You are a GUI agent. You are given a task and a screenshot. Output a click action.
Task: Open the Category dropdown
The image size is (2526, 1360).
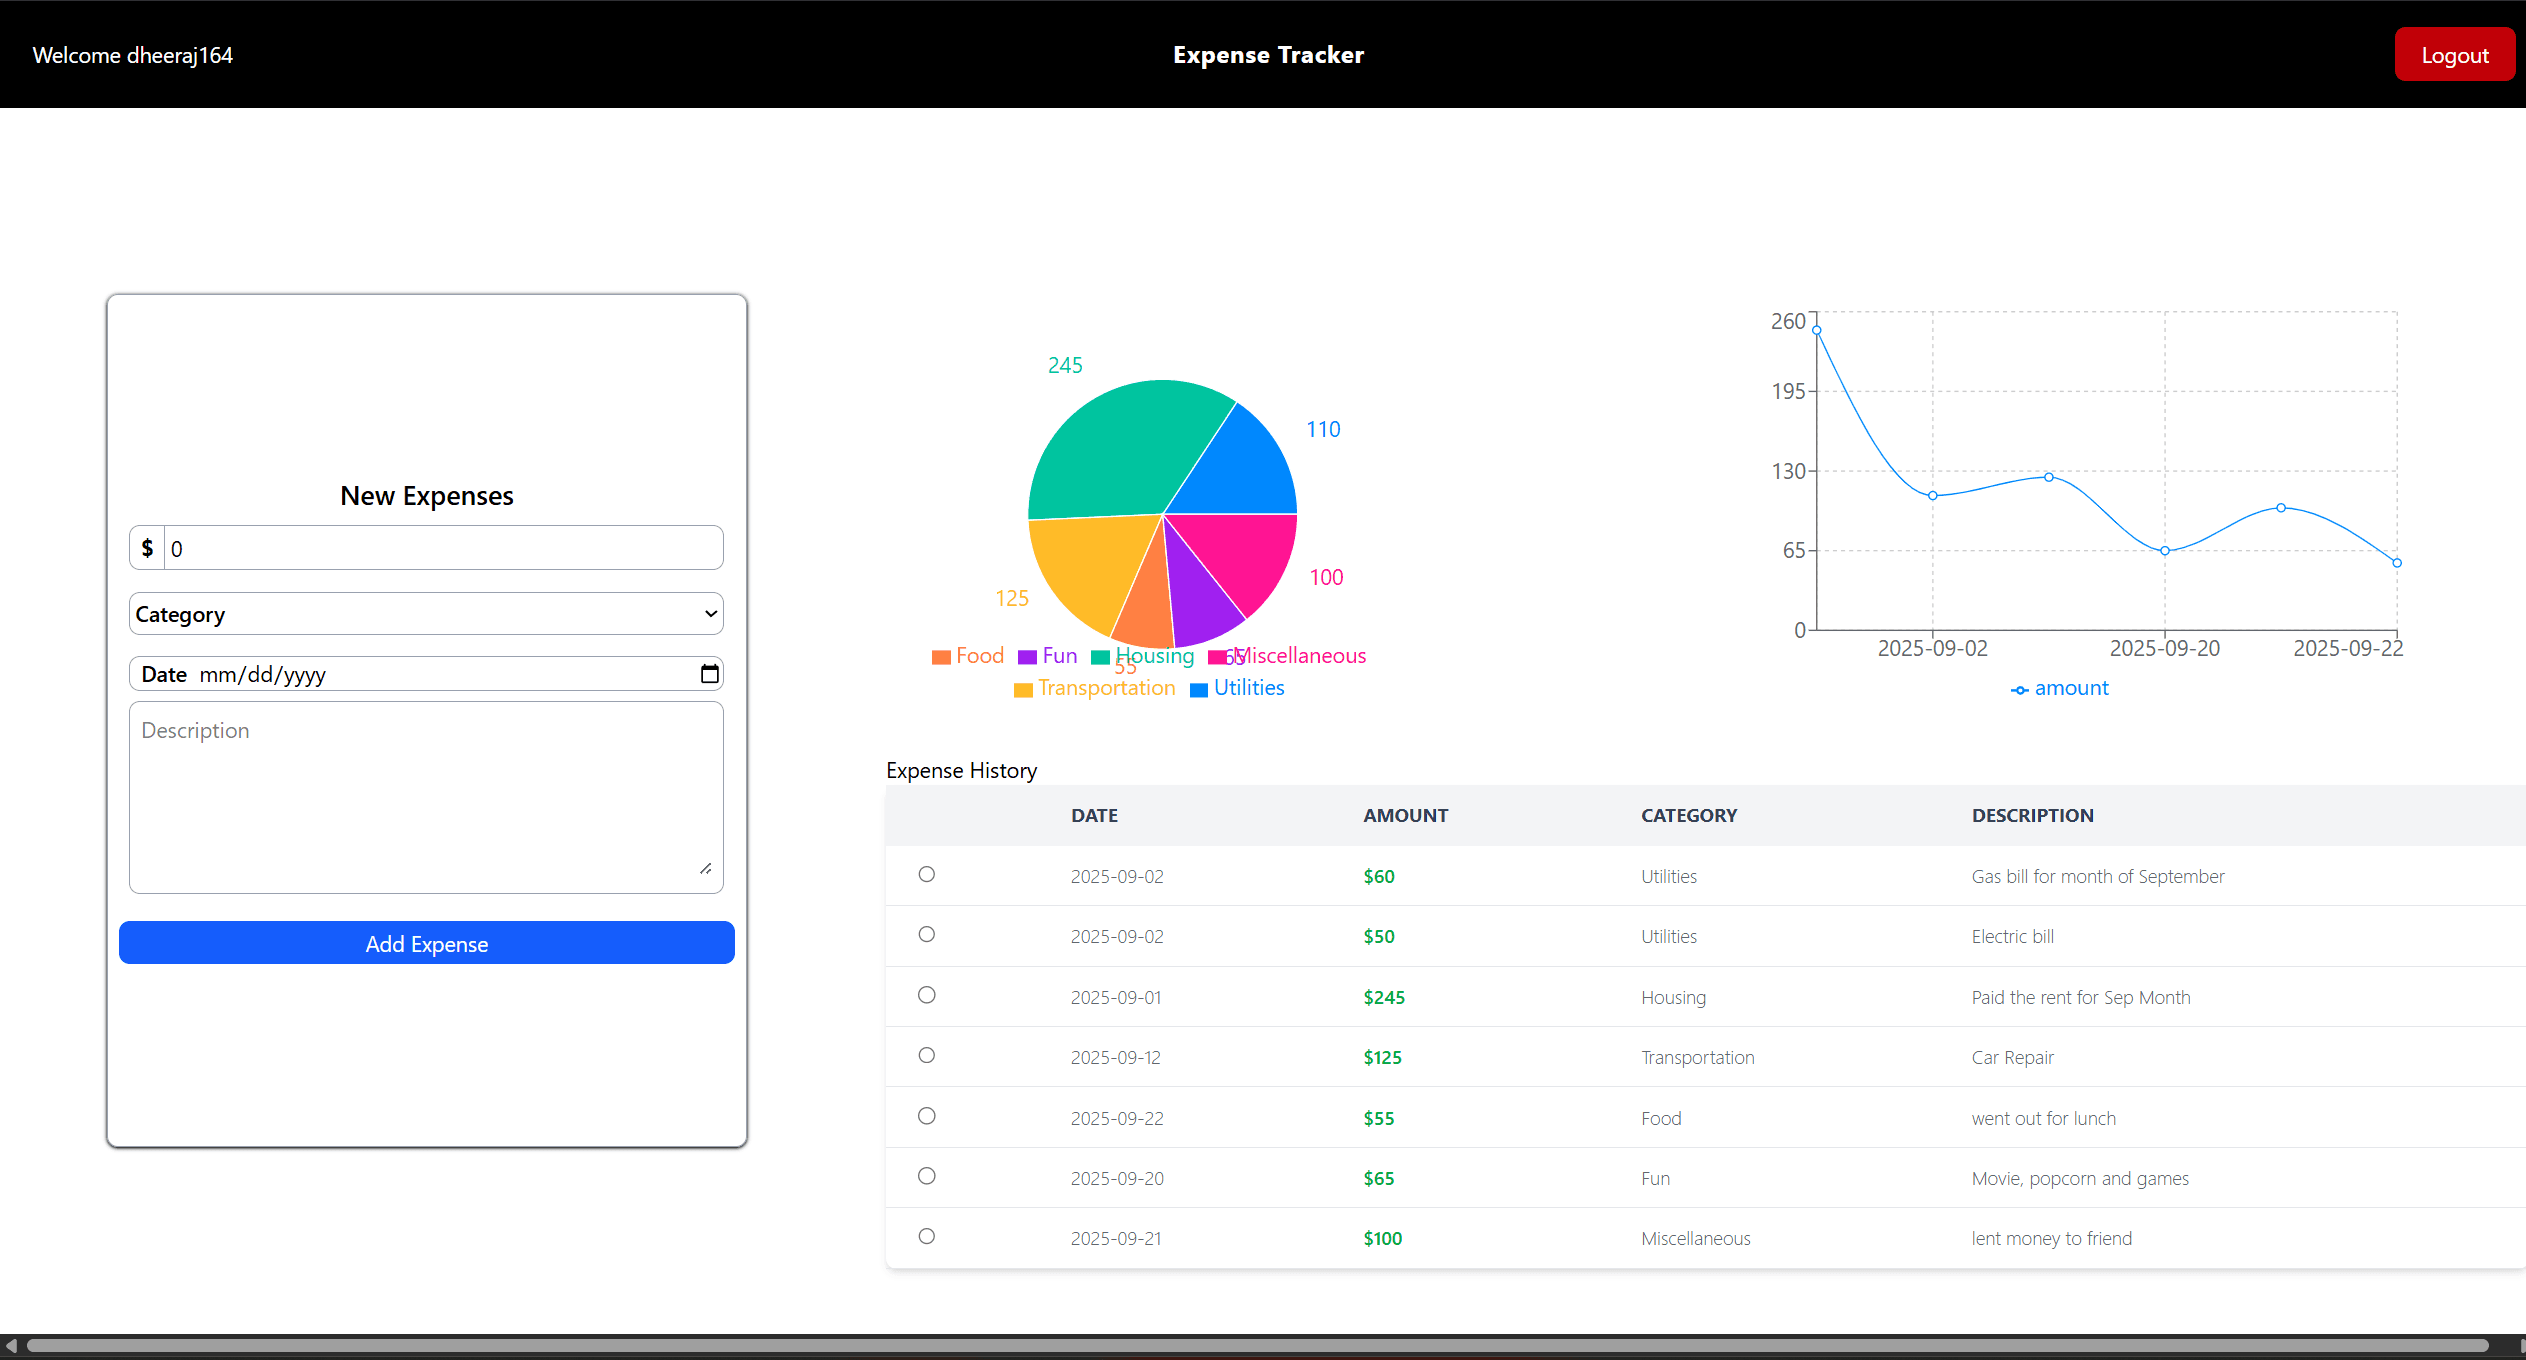(425, 613)
